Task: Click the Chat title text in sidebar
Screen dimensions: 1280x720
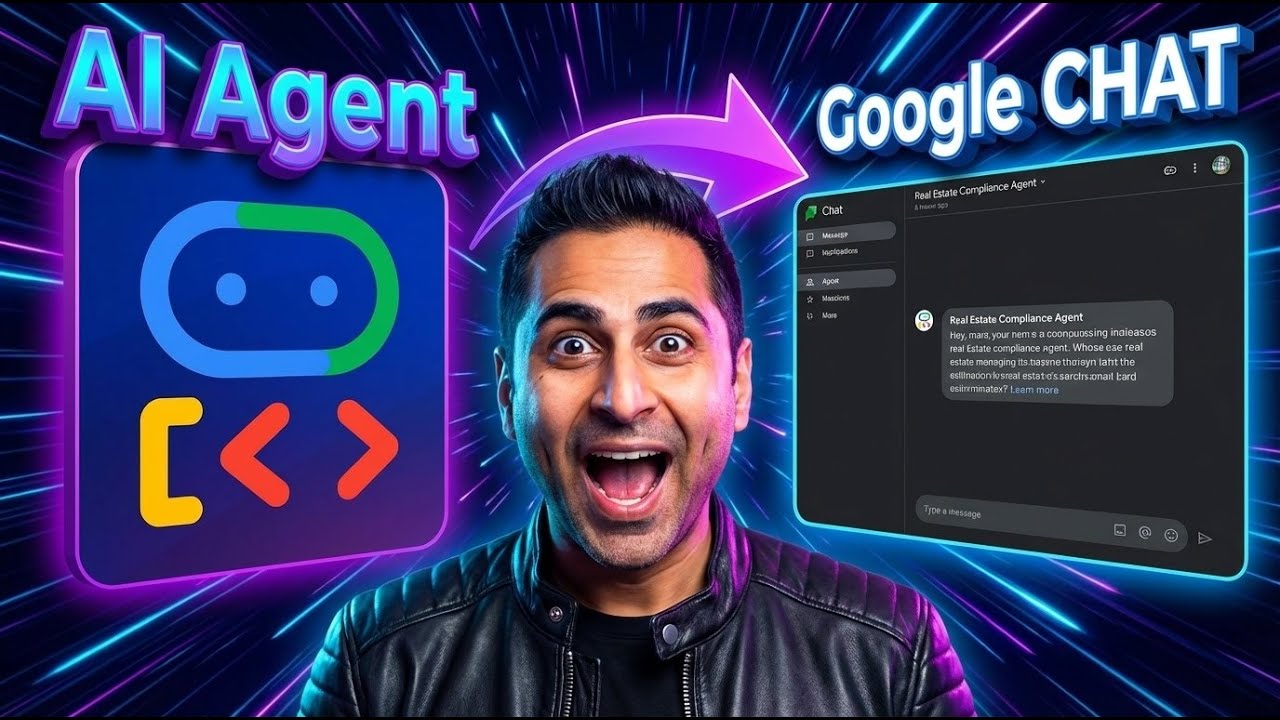Action: click(832, 210)
